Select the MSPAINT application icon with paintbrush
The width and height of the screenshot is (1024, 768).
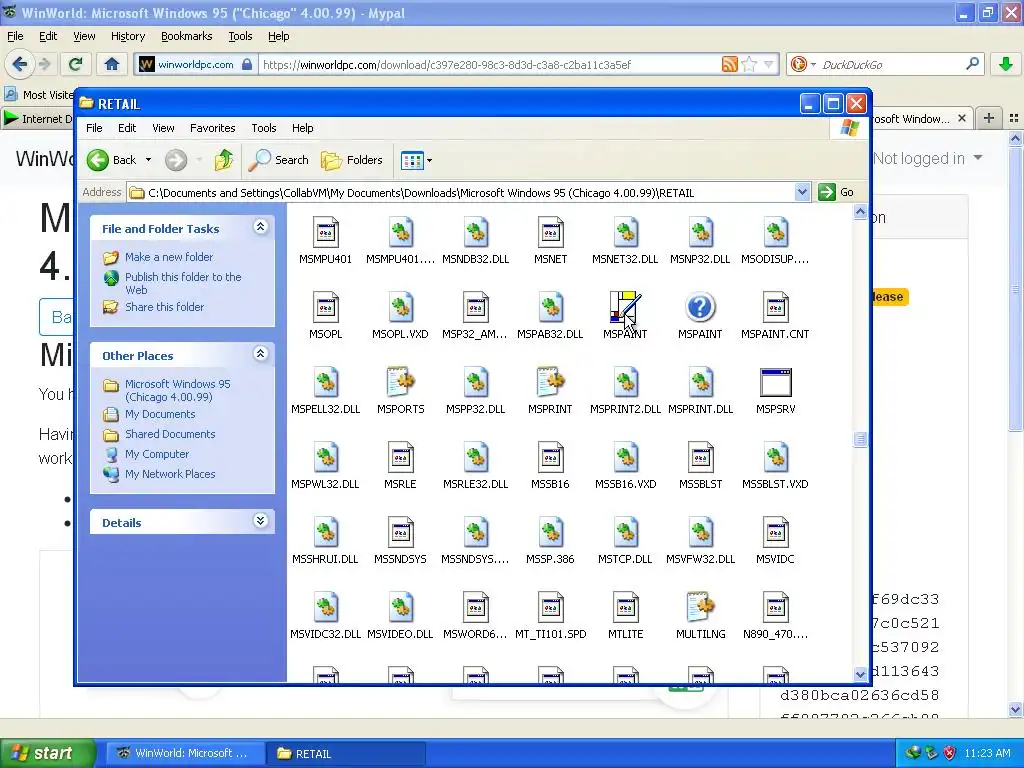tap(625, 307)
